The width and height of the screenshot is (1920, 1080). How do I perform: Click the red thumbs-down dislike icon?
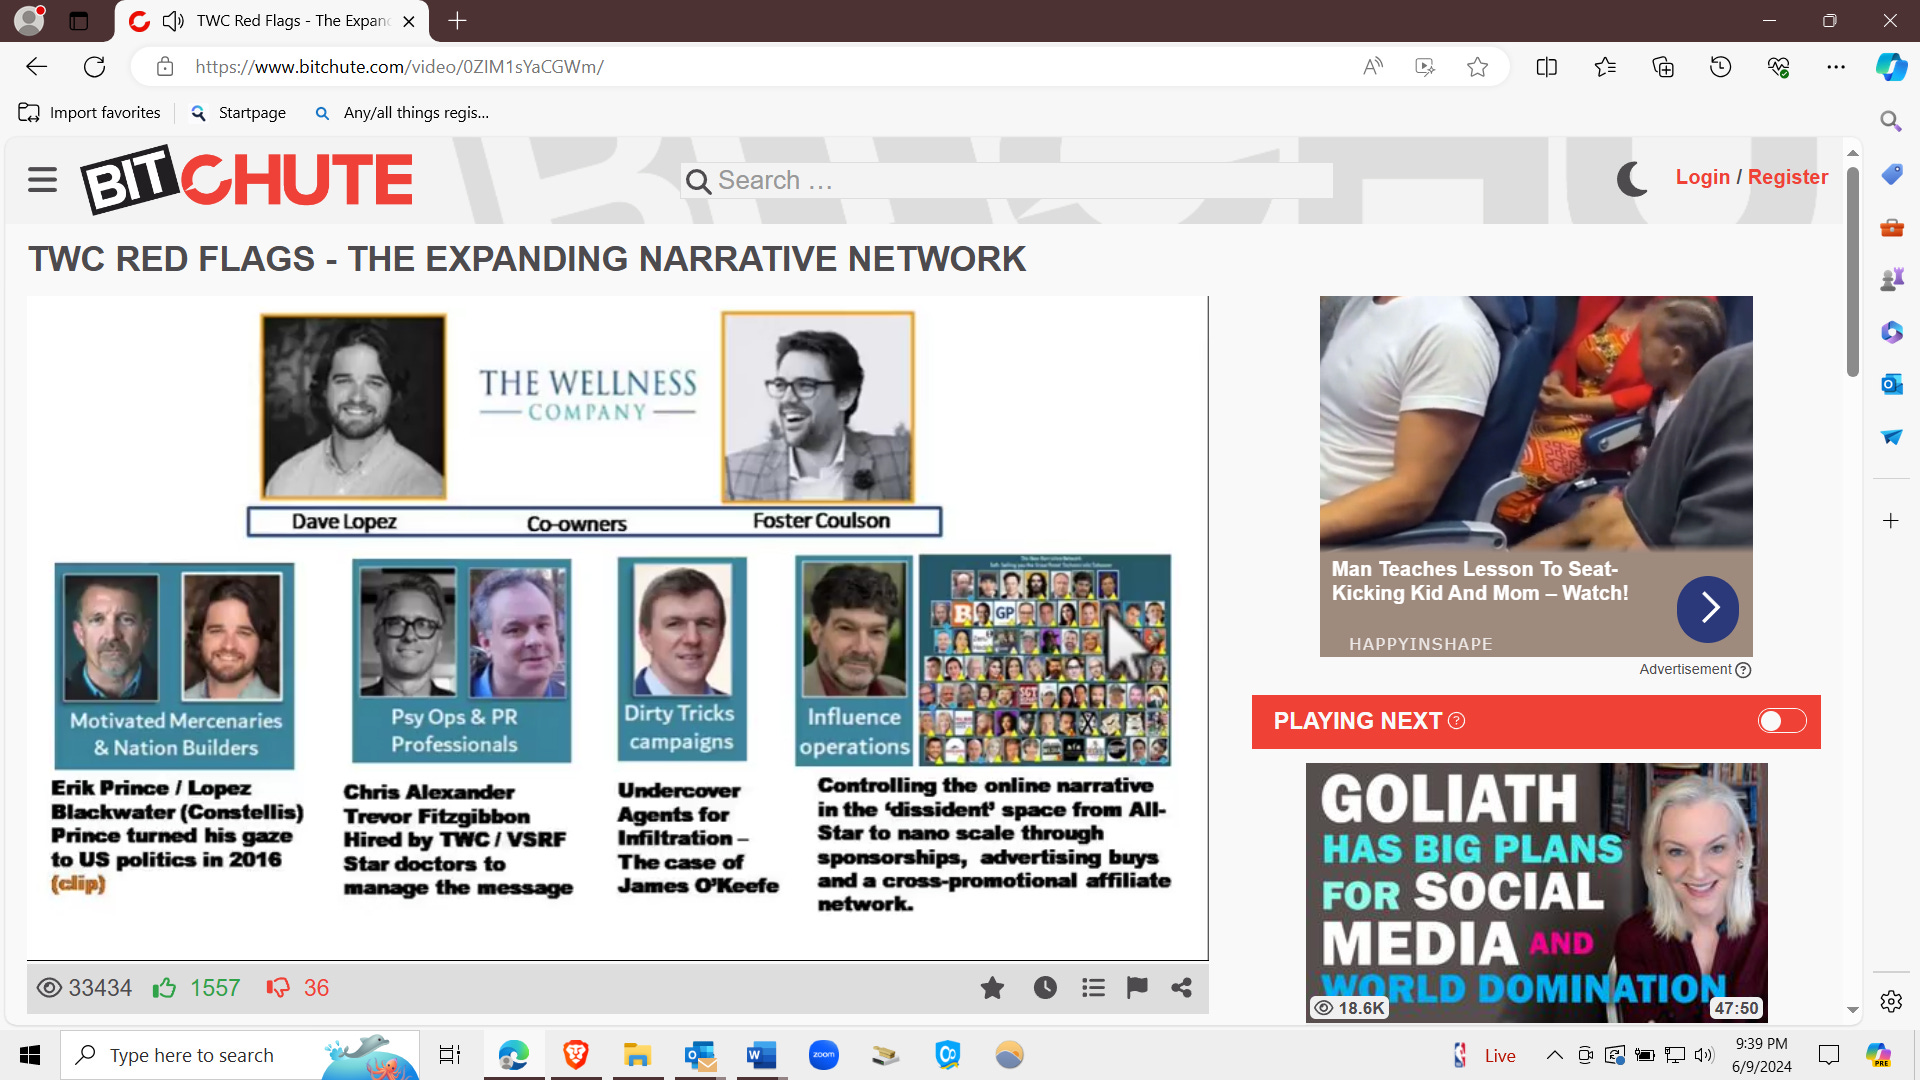[278, 988]
